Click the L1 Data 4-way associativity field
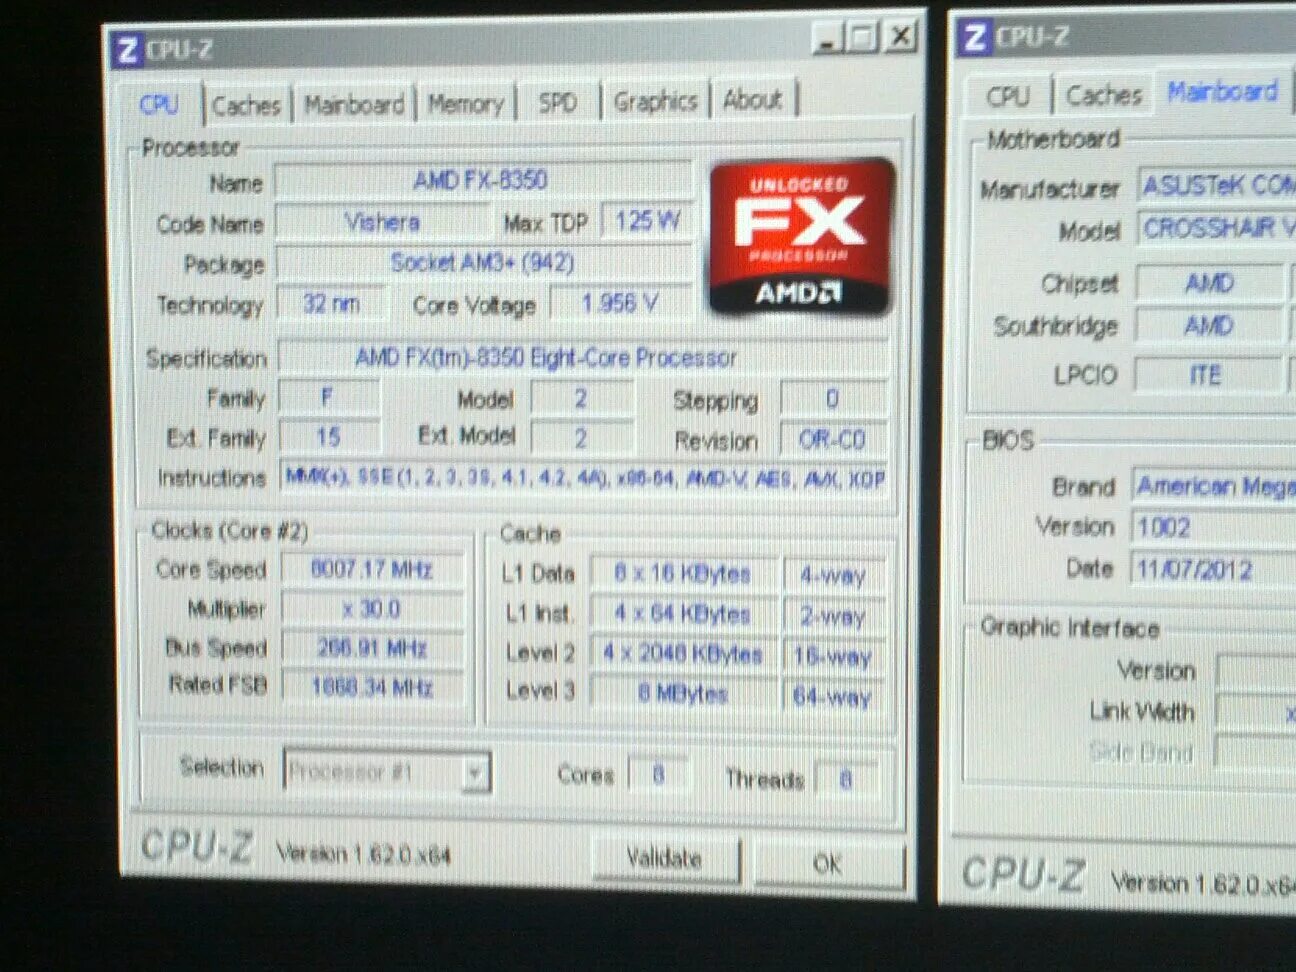The width and height of the screenshot is (1296, 972). coord(833,576)
